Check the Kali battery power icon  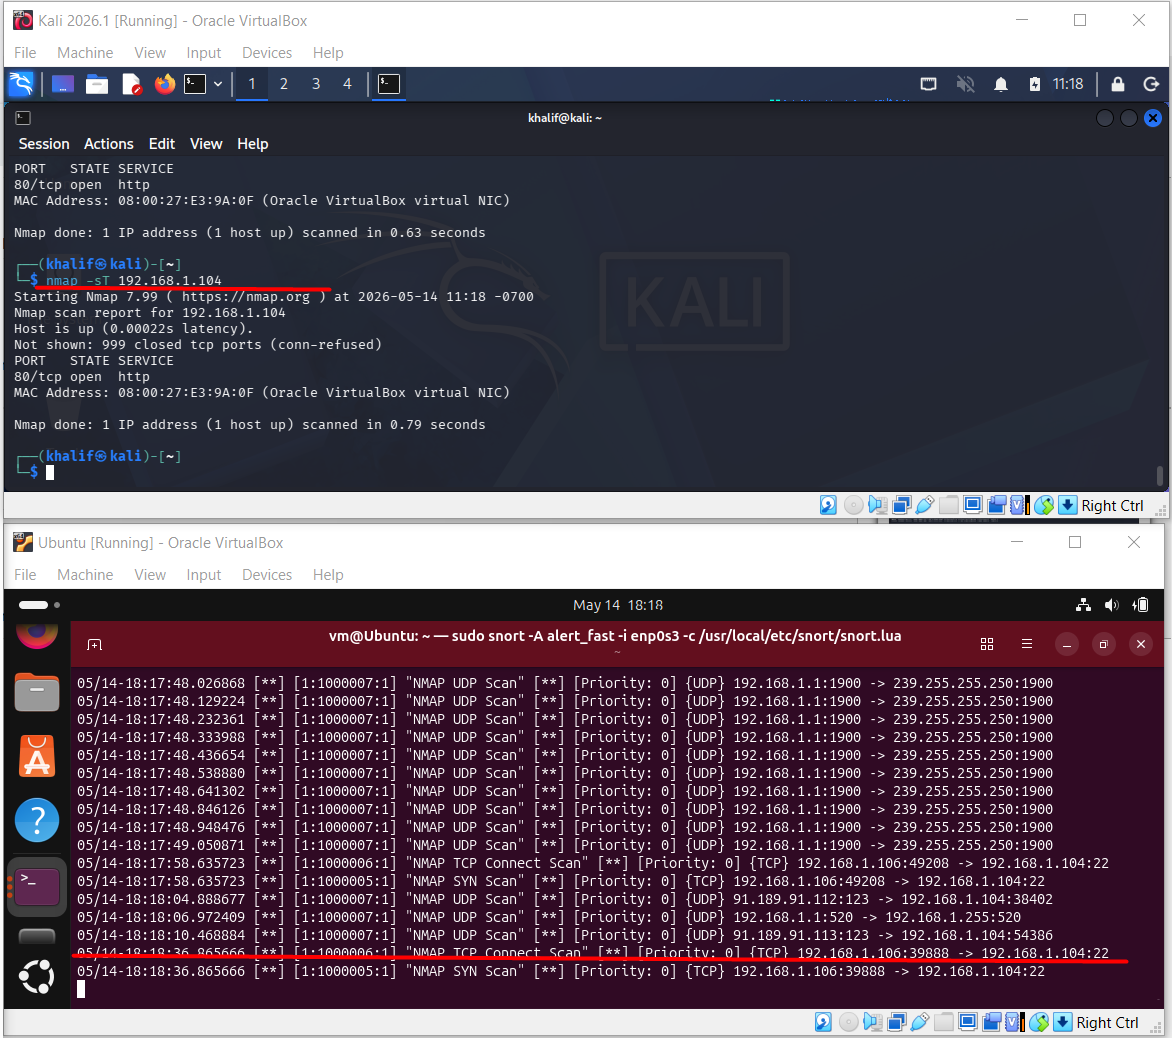[x=1034, y=84]
